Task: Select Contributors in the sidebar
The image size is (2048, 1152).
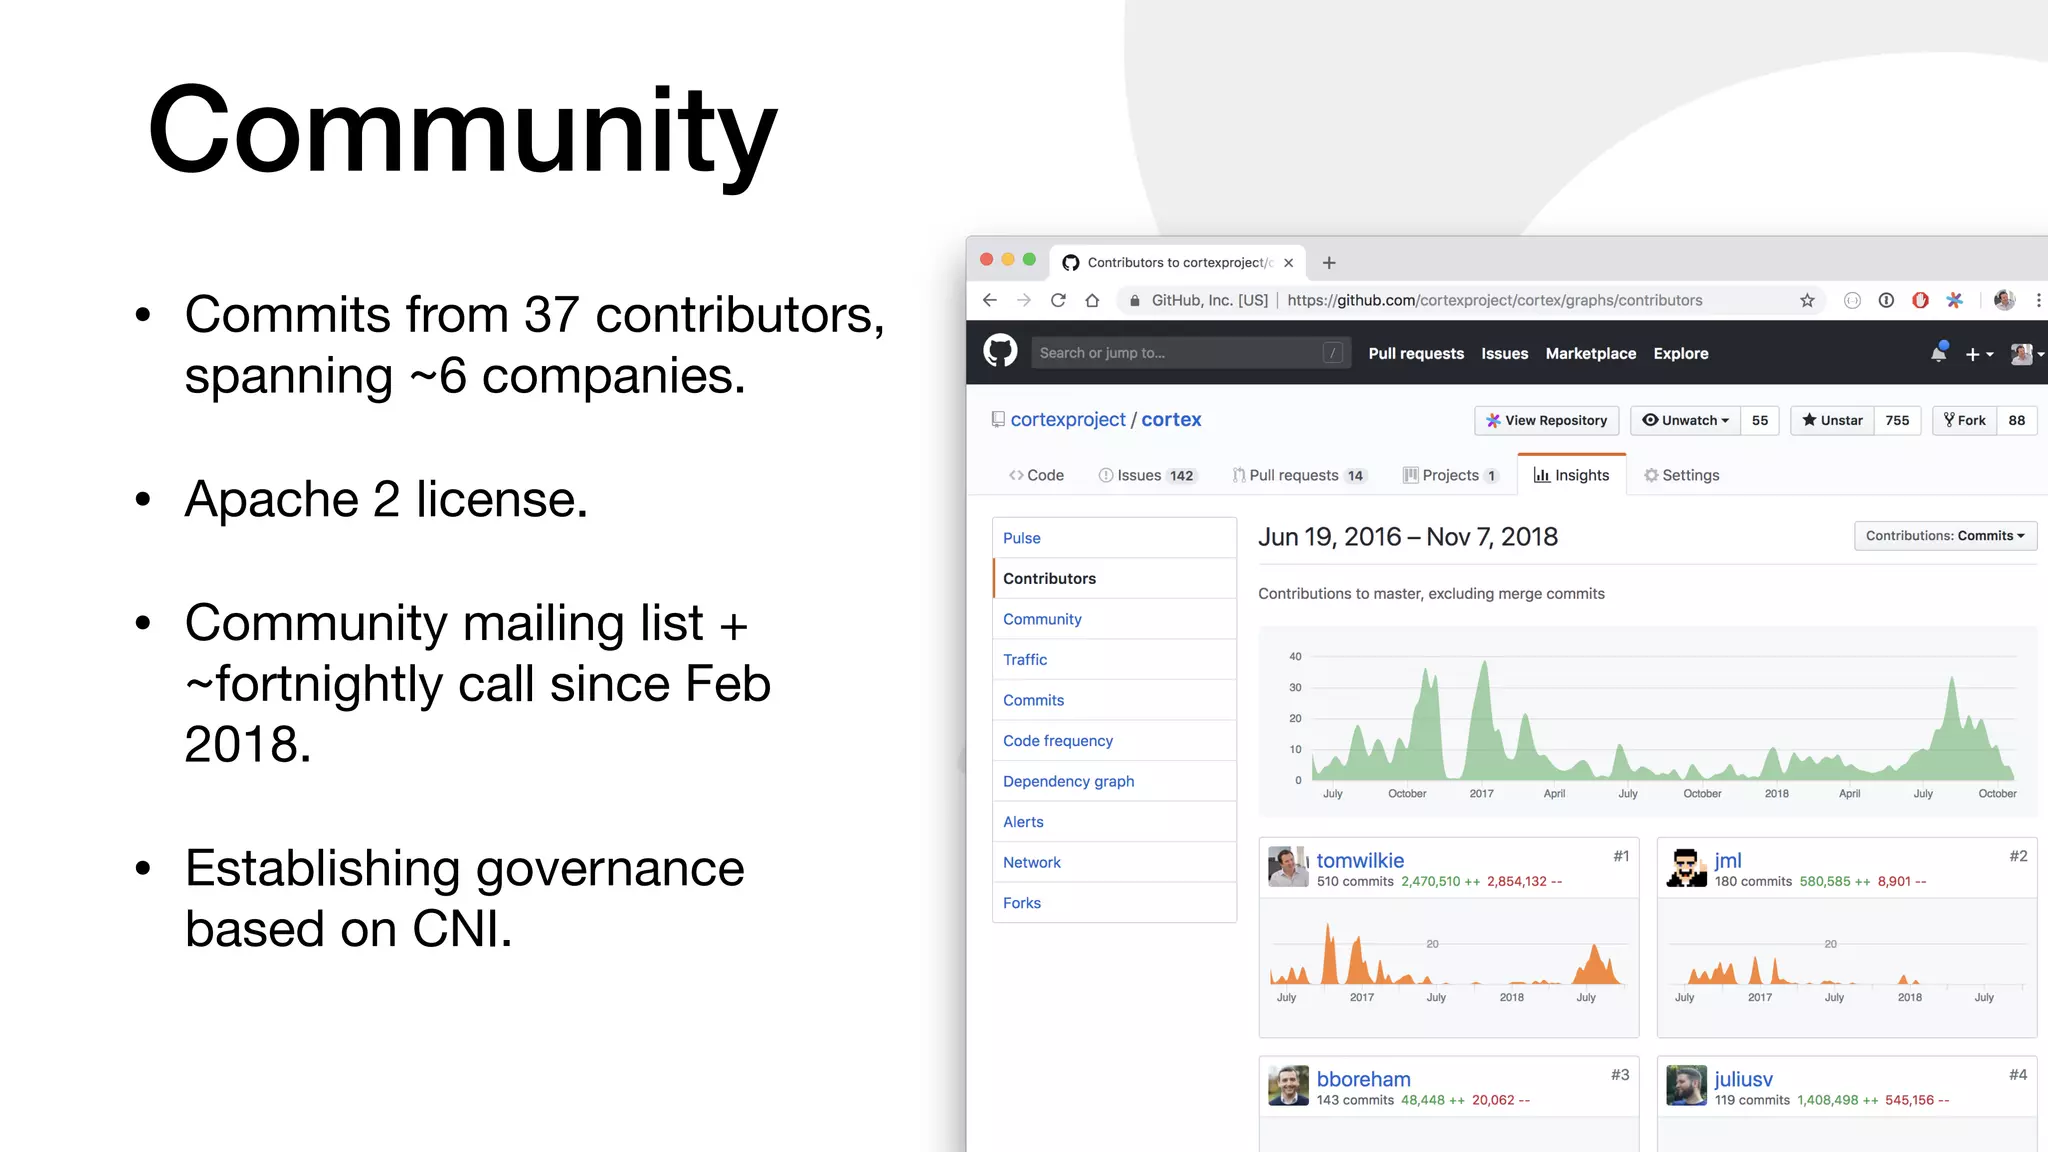Action: pyautogui.click(x=1114, y=578)
